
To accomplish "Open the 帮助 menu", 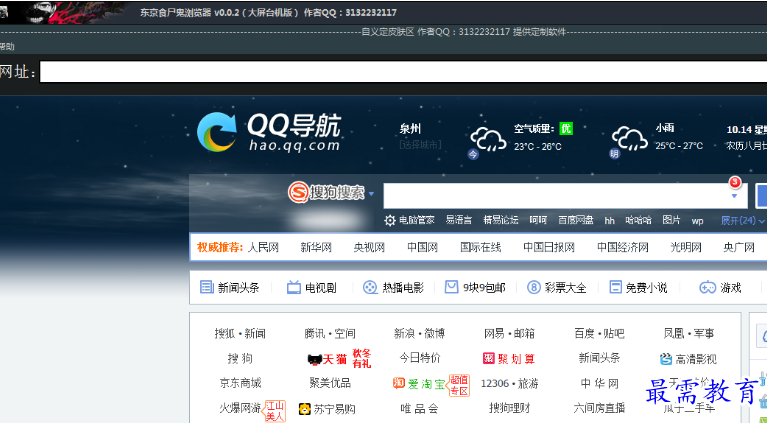I will tap(7, 46).
